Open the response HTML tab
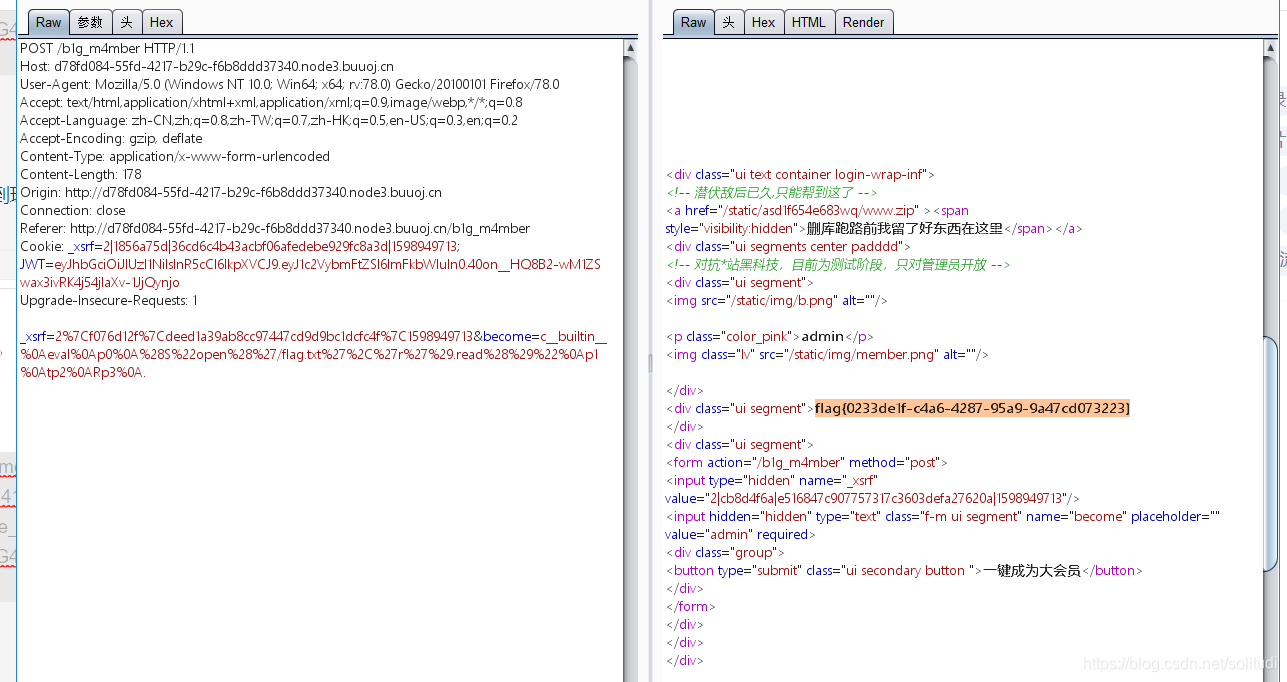 pyautogui.click(x=808, y=22)
